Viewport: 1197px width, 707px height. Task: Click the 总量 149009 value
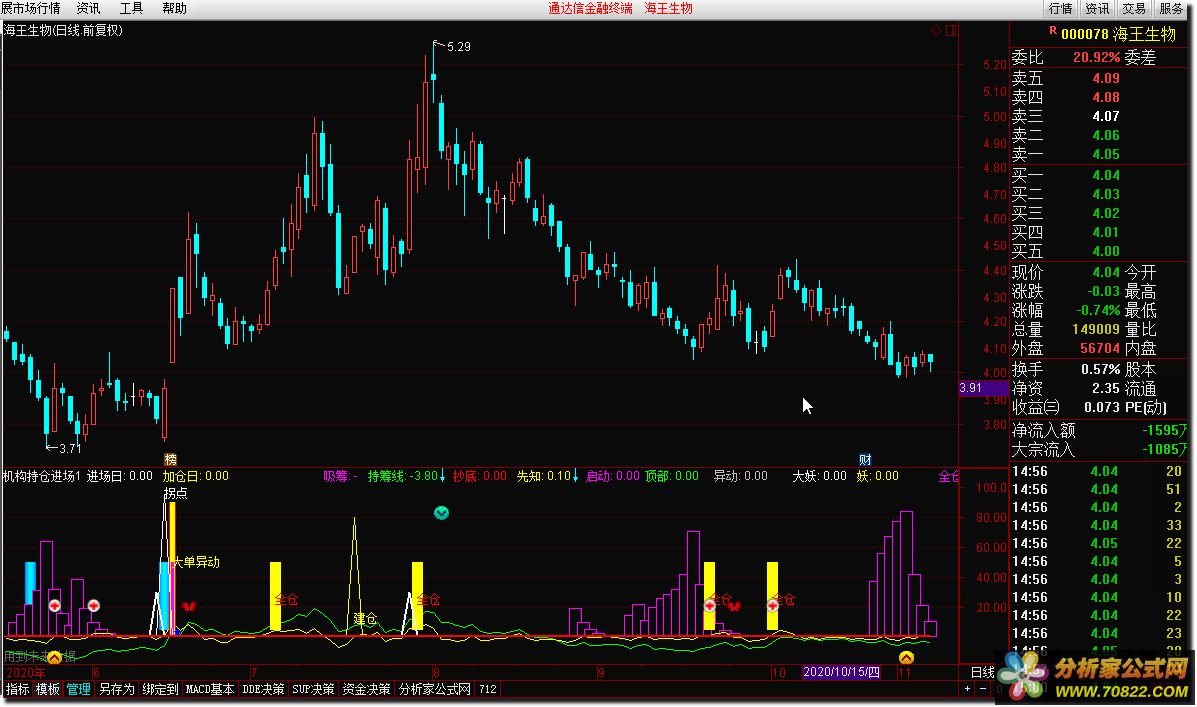point(1095,330)
